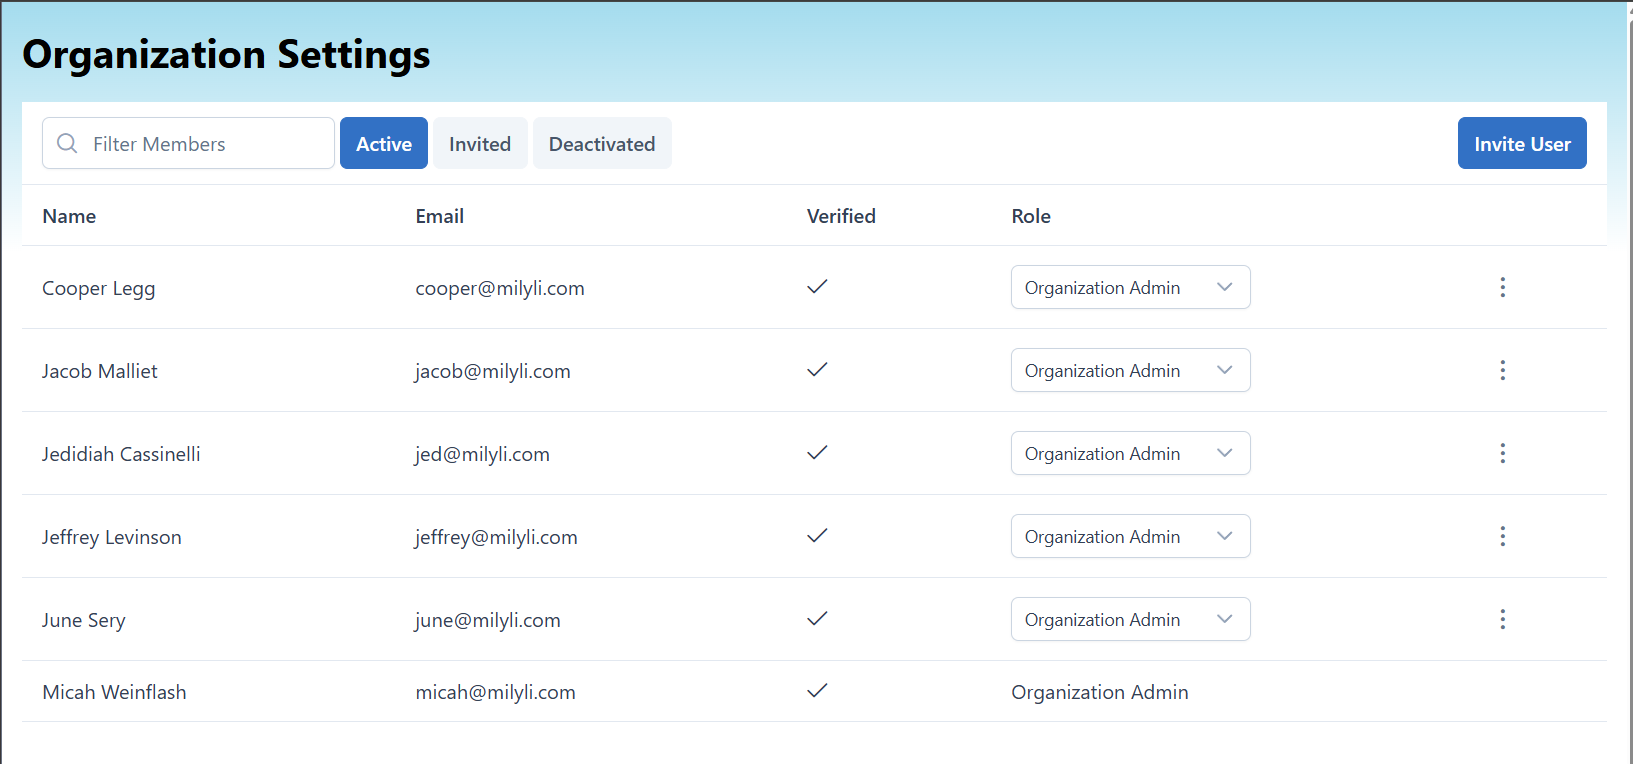Select the name Micah Weinflash

point(114,692)
